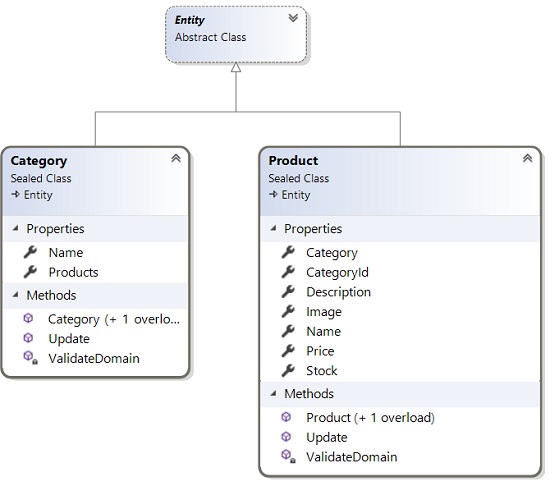
Task: Select the Product (+ 1 overload) constructor
Action: click(x=370, y=418)
